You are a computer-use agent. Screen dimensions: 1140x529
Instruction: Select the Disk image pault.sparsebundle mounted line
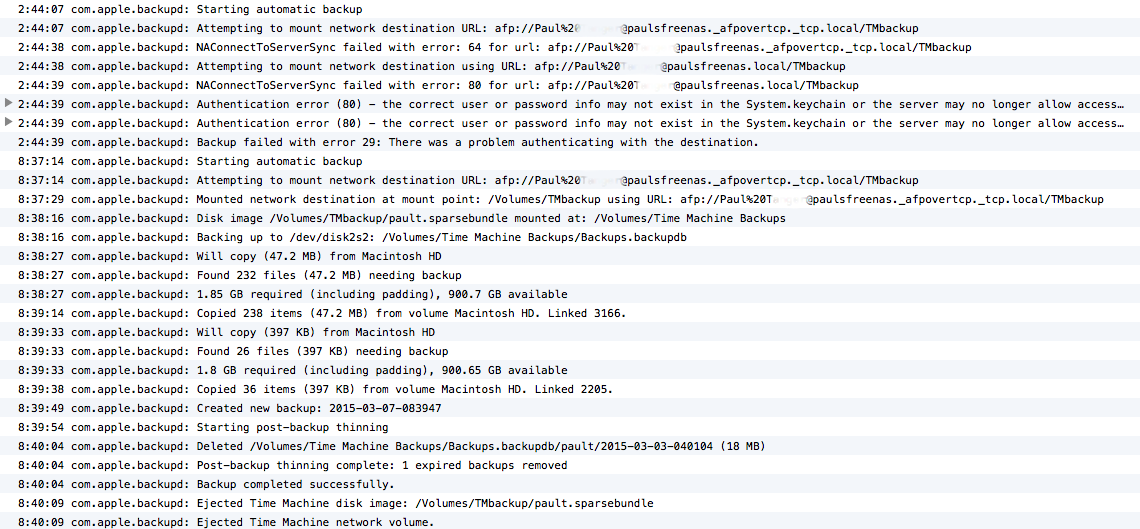pos(570,218)
